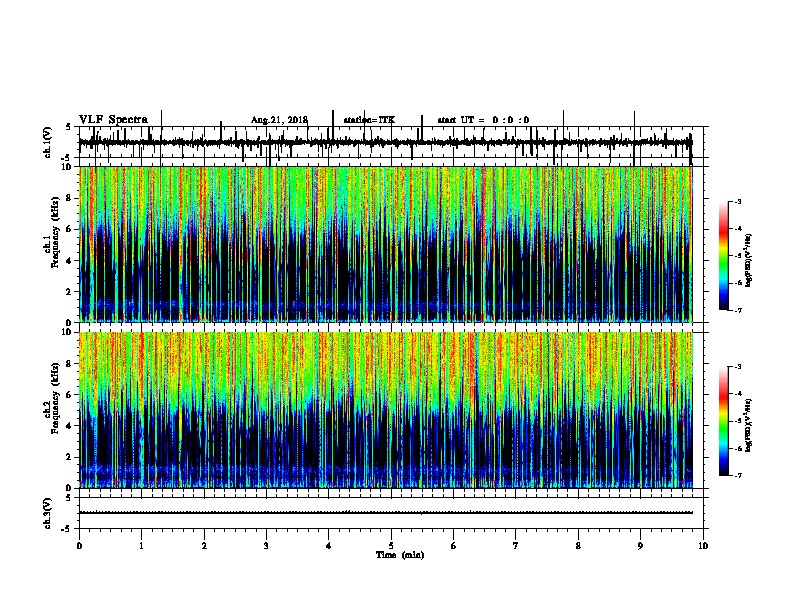Click the 'ch.1(V)' waveform axis label
792x612 pixels.
[x=47, y=142]
